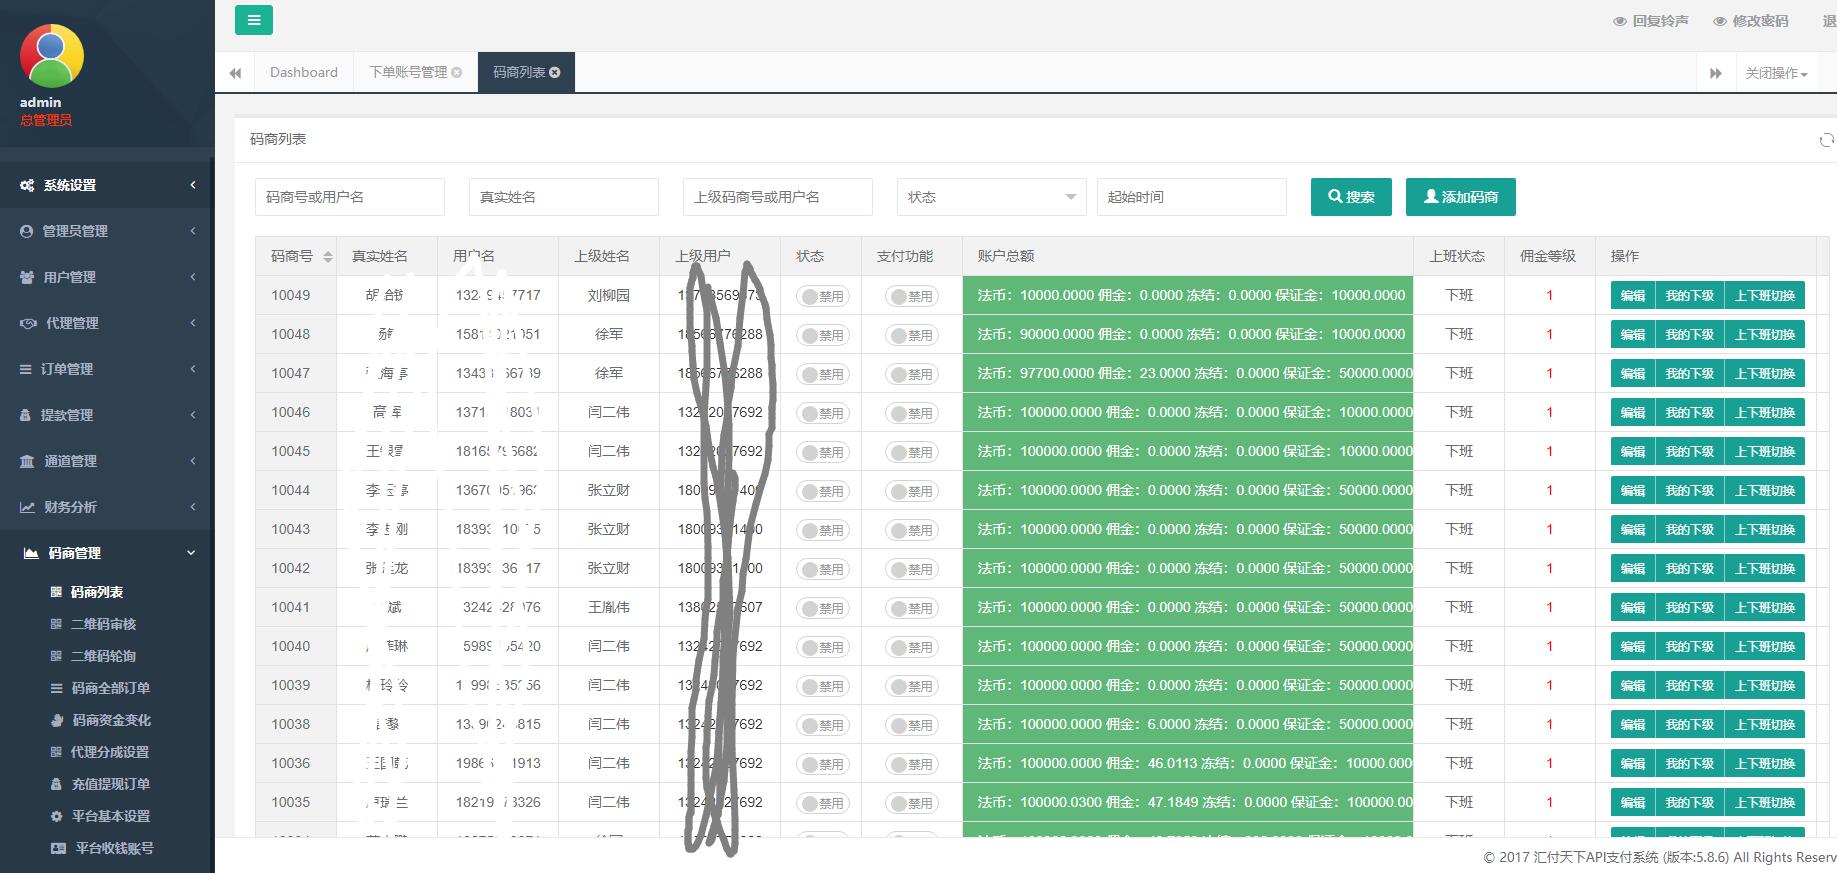This screenshot has height=873, width=1837.
Task: Click the 搜索 search button
Action: [1350, 197]
